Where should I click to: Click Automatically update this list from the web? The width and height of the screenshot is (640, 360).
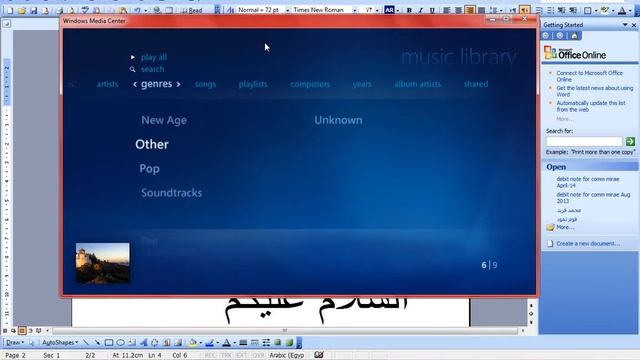point(591,106)
